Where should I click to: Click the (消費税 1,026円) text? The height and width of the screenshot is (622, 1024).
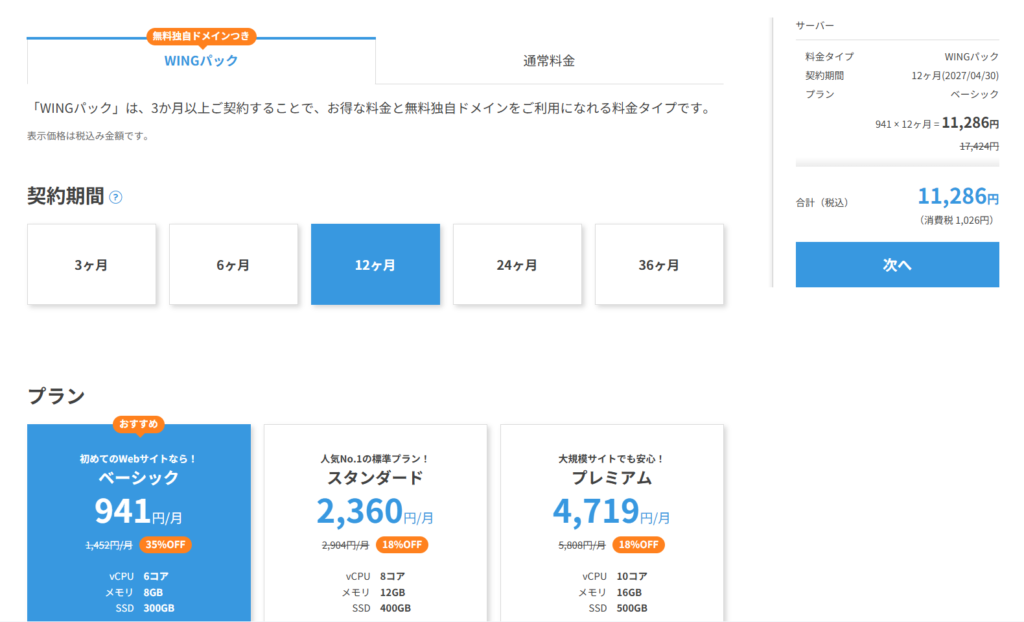click(956, 220)
